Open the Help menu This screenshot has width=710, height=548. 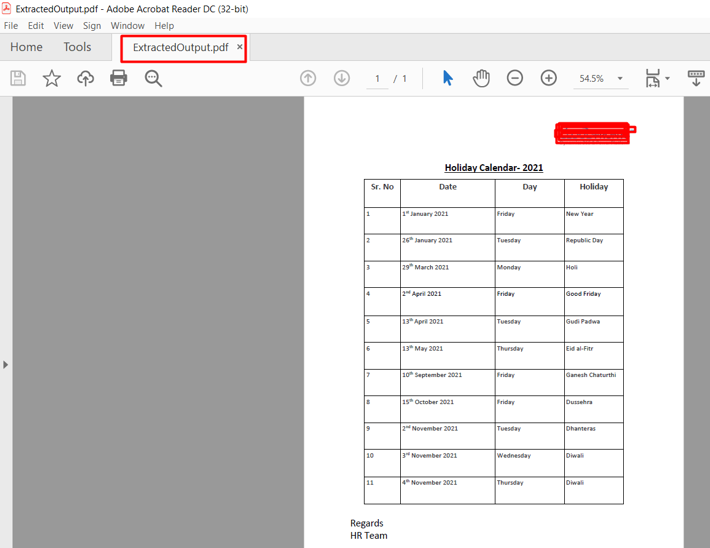[164, 26]
